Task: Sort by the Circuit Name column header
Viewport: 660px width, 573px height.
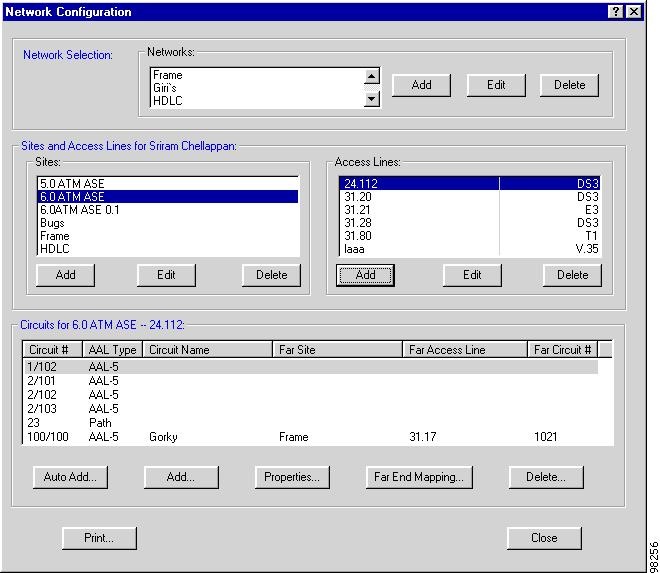Action: pyautogui.click(x=207, y=350)
